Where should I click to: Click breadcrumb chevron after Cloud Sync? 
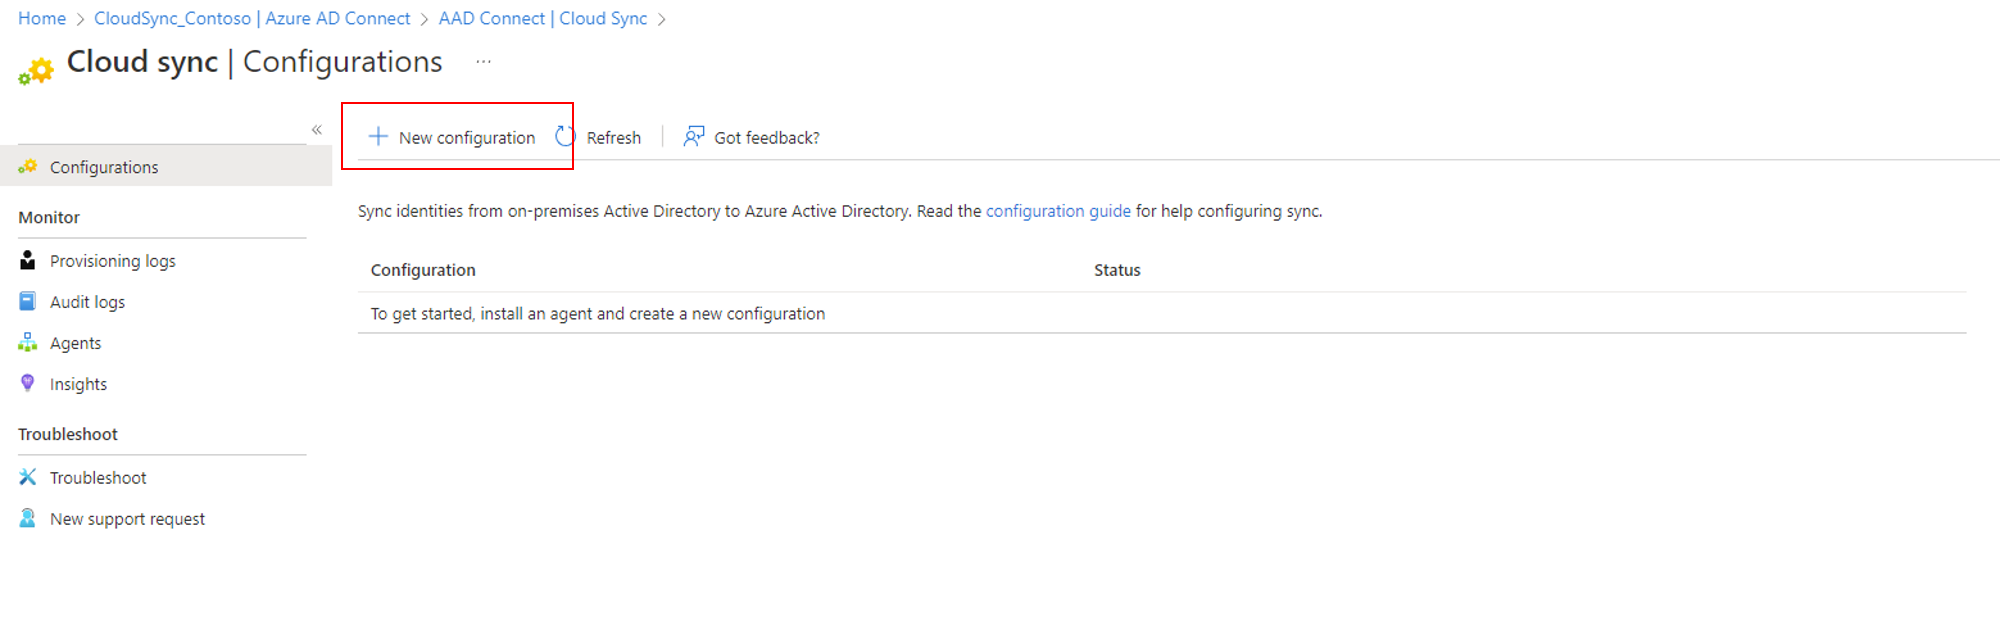(x=661, y=19)
